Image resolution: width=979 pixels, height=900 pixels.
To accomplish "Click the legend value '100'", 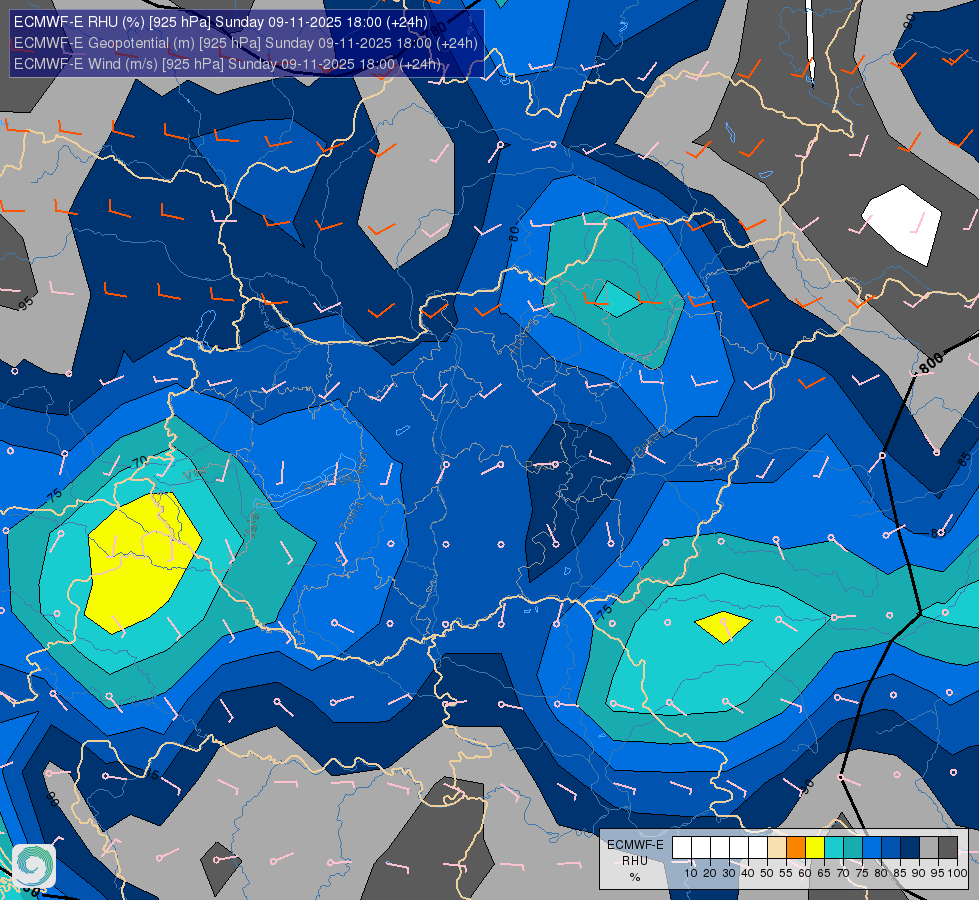I will coord(957,873).
